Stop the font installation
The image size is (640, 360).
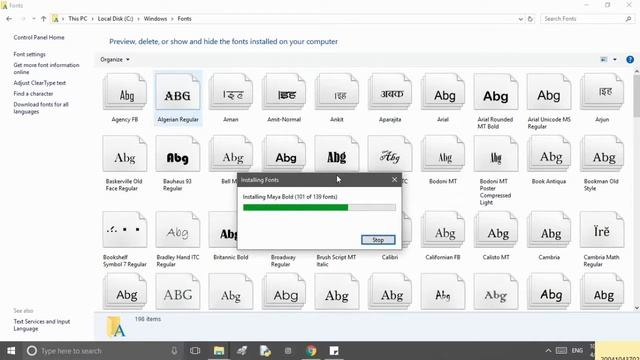[378, 240]
